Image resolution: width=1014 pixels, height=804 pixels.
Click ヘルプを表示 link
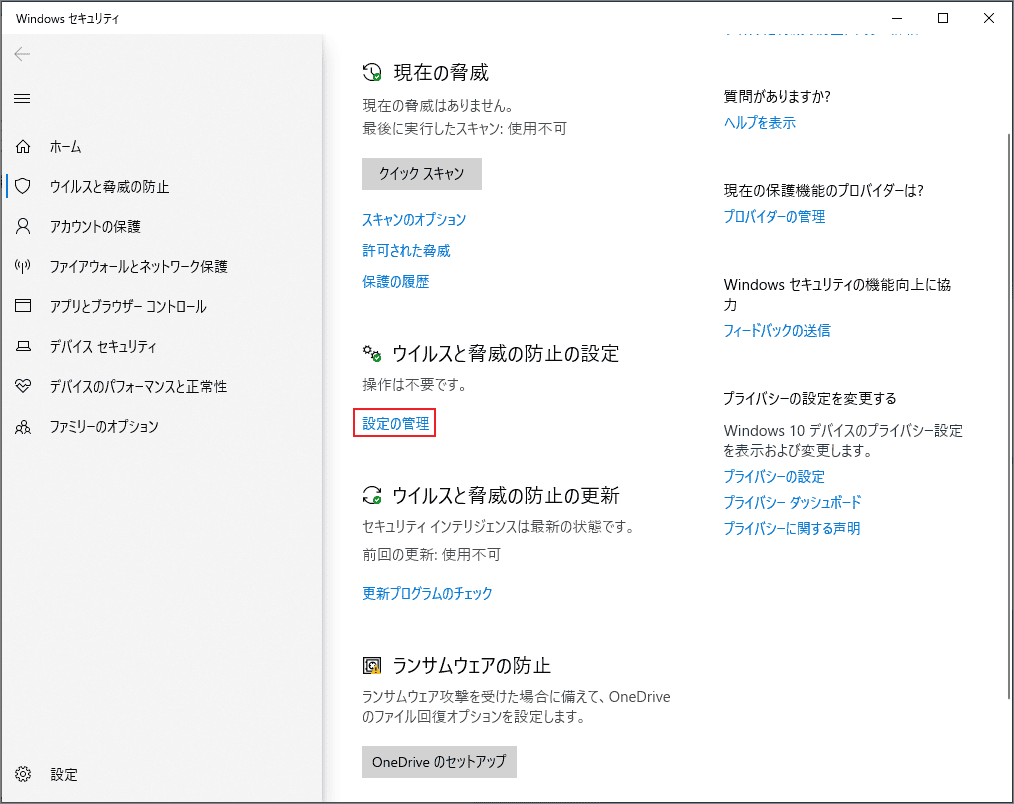tap(759, 122)
